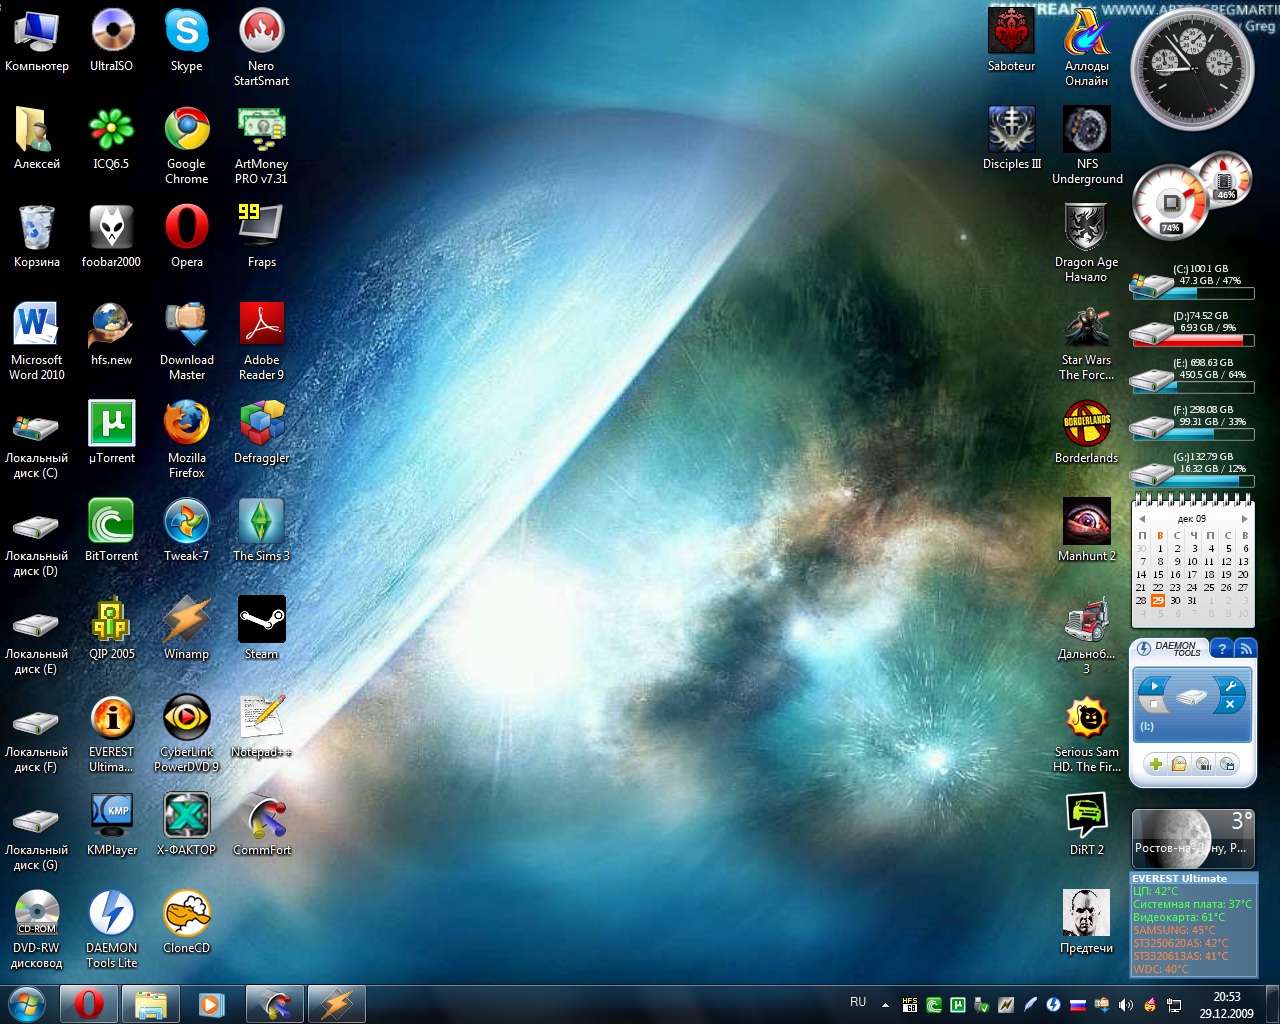
Task: Select Dragon Age Начало shortcut
Action: point(1086,243)
